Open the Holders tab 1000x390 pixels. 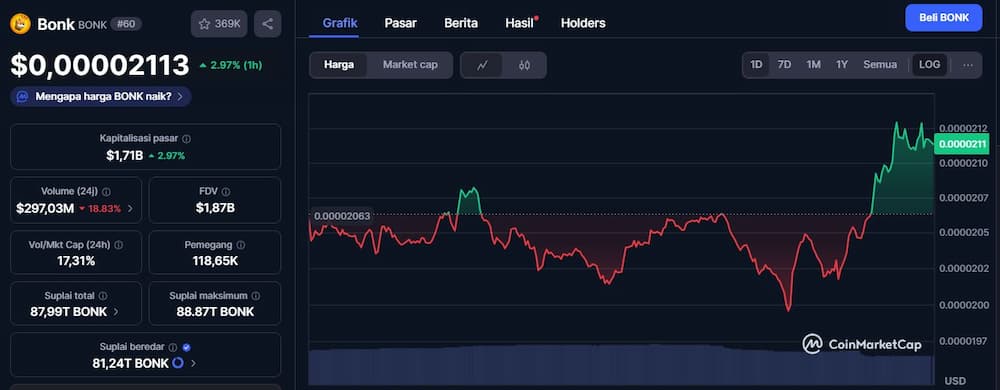583,23
